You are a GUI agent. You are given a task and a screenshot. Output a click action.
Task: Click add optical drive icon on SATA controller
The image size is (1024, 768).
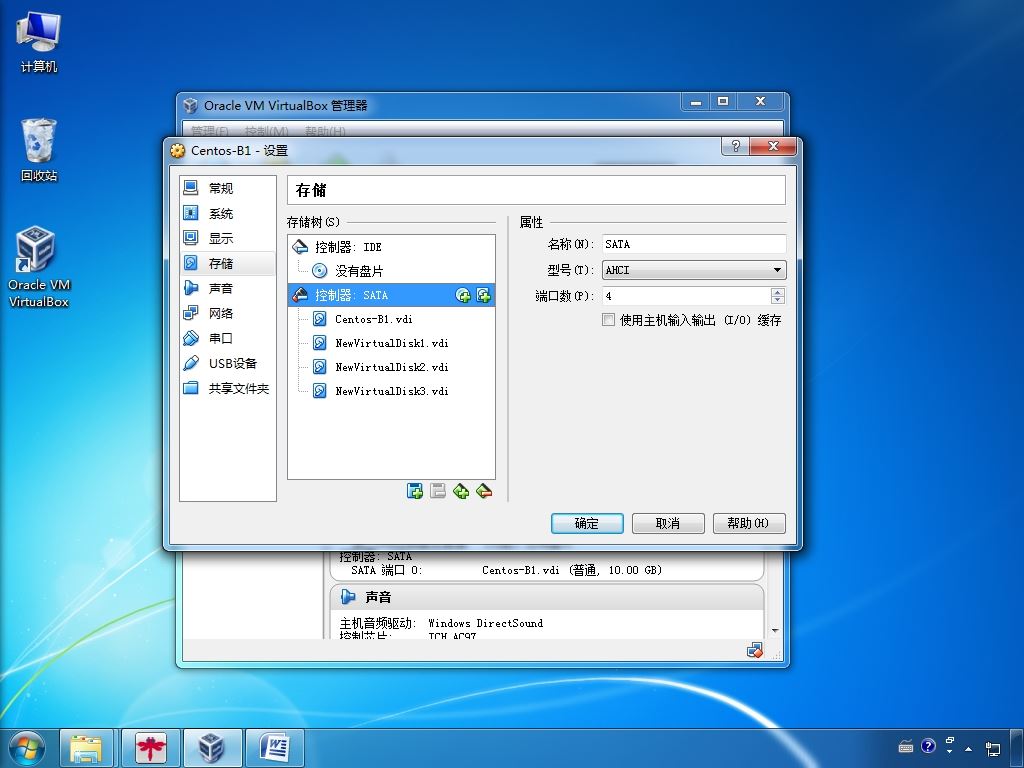[463, 295]
